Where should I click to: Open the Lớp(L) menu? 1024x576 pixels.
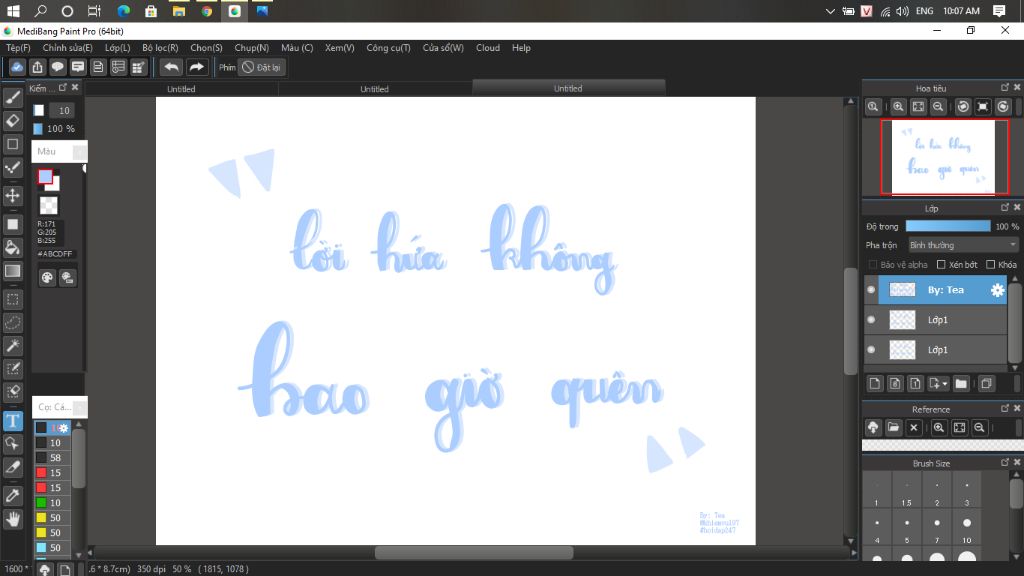coord(118,48)
